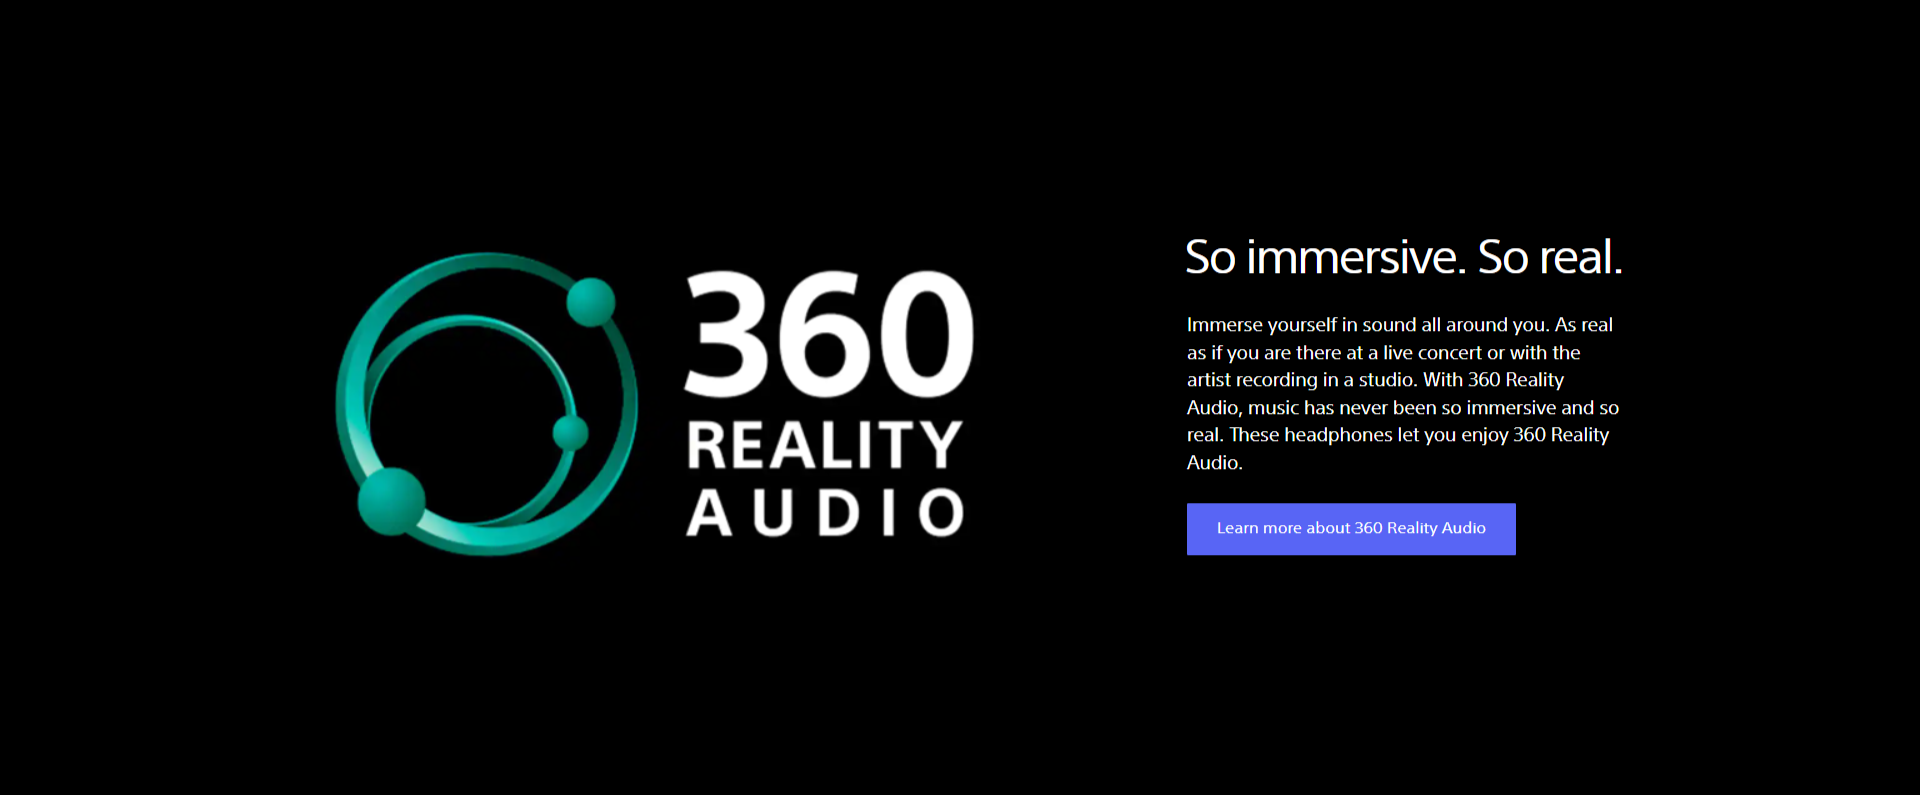Image resolution: width=1920 pixels, height=795 pixels.
Task: Click "Immerse yourself" at the paragraph start
Action: pyautogui.click(x=1261, y=325)
